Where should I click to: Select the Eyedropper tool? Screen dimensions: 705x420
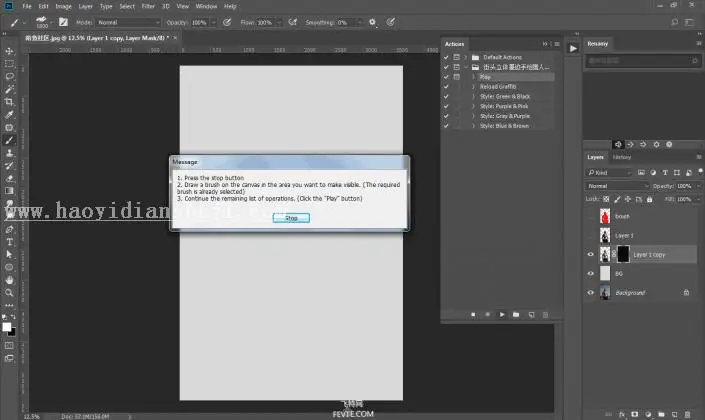point(9,115)
